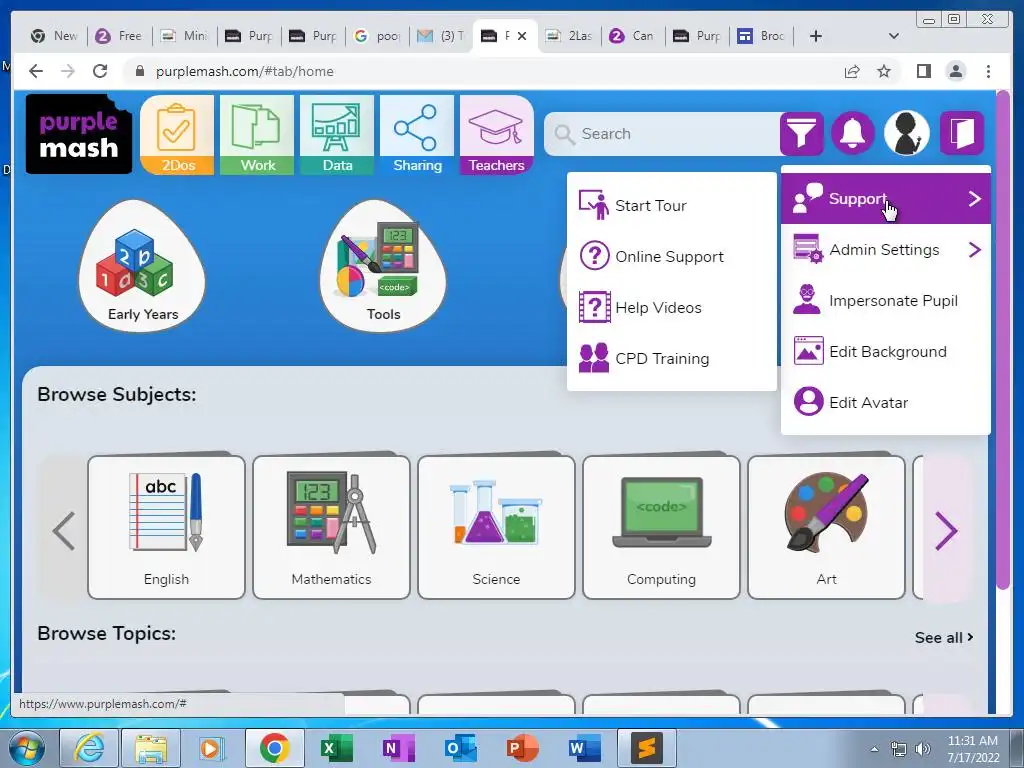Click See all topics link

pos(944,637)
